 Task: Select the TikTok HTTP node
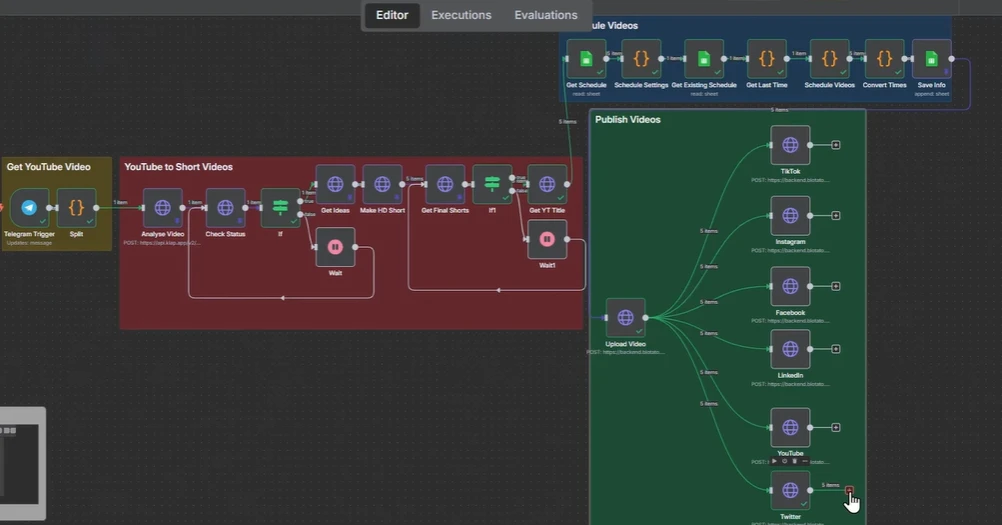(x=790, y=145)
